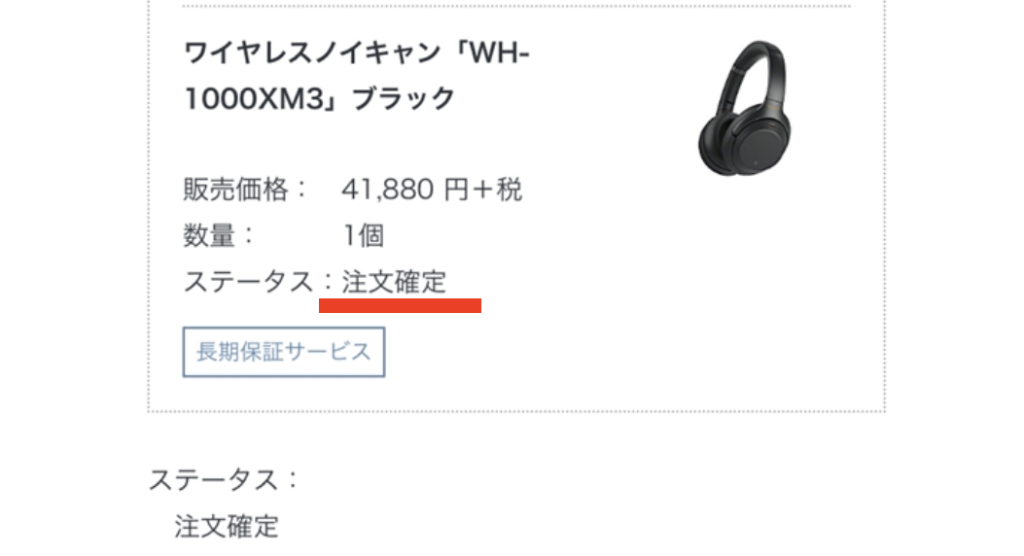Select the 41,880 円+税 price value
1024x556 pixels.
432,189
